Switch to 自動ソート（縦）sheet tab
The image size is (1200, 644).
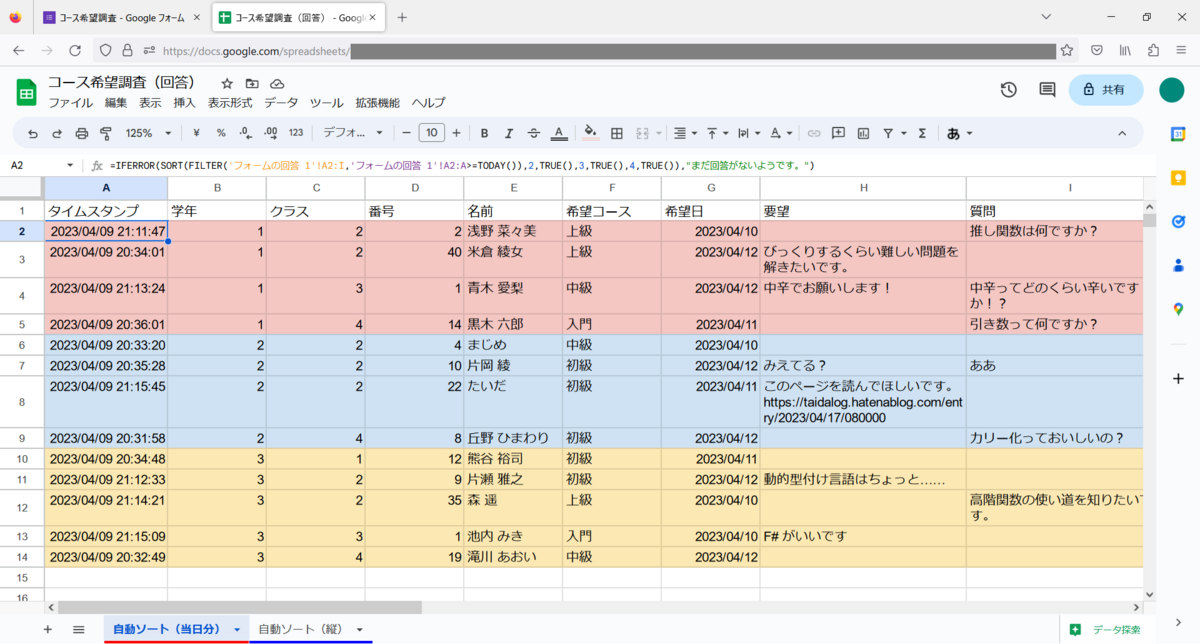point(310,629)
